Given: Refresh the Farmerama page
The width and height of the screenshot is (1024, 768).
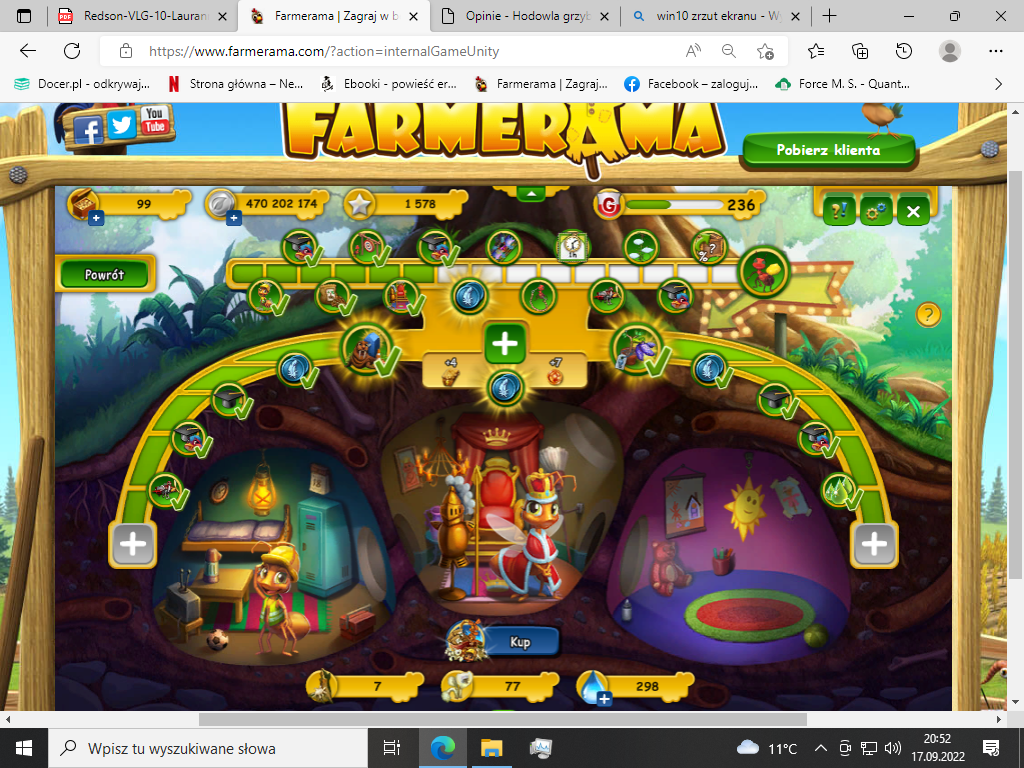Looking at the screenshot, I should pos(72,51).
